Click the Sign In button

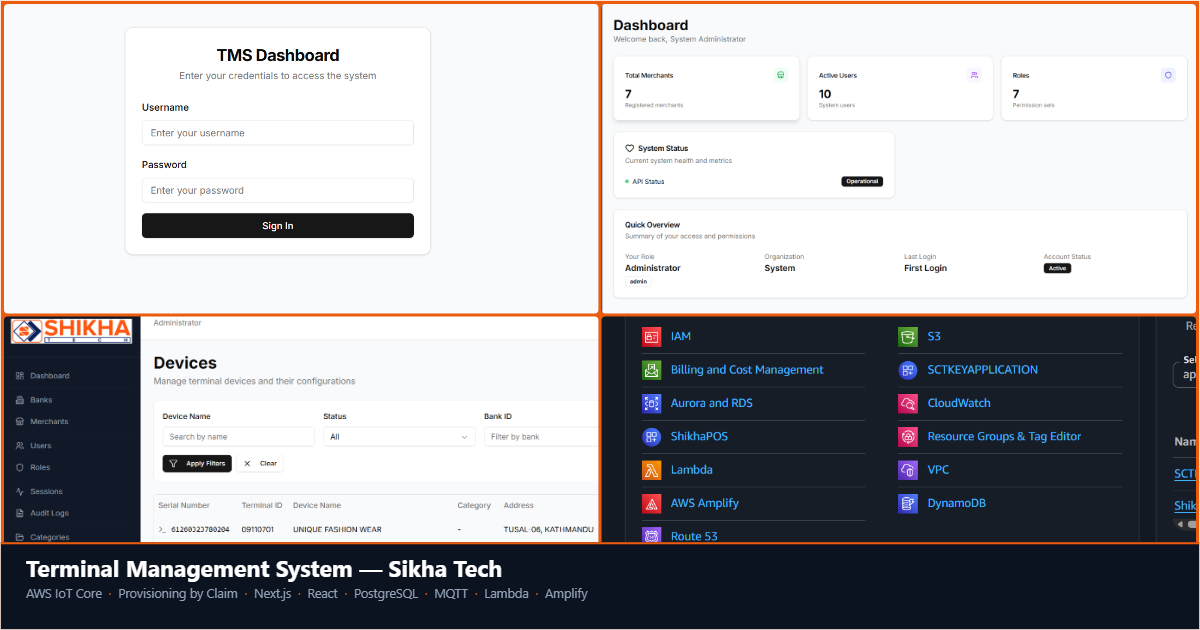click(278, 226)
